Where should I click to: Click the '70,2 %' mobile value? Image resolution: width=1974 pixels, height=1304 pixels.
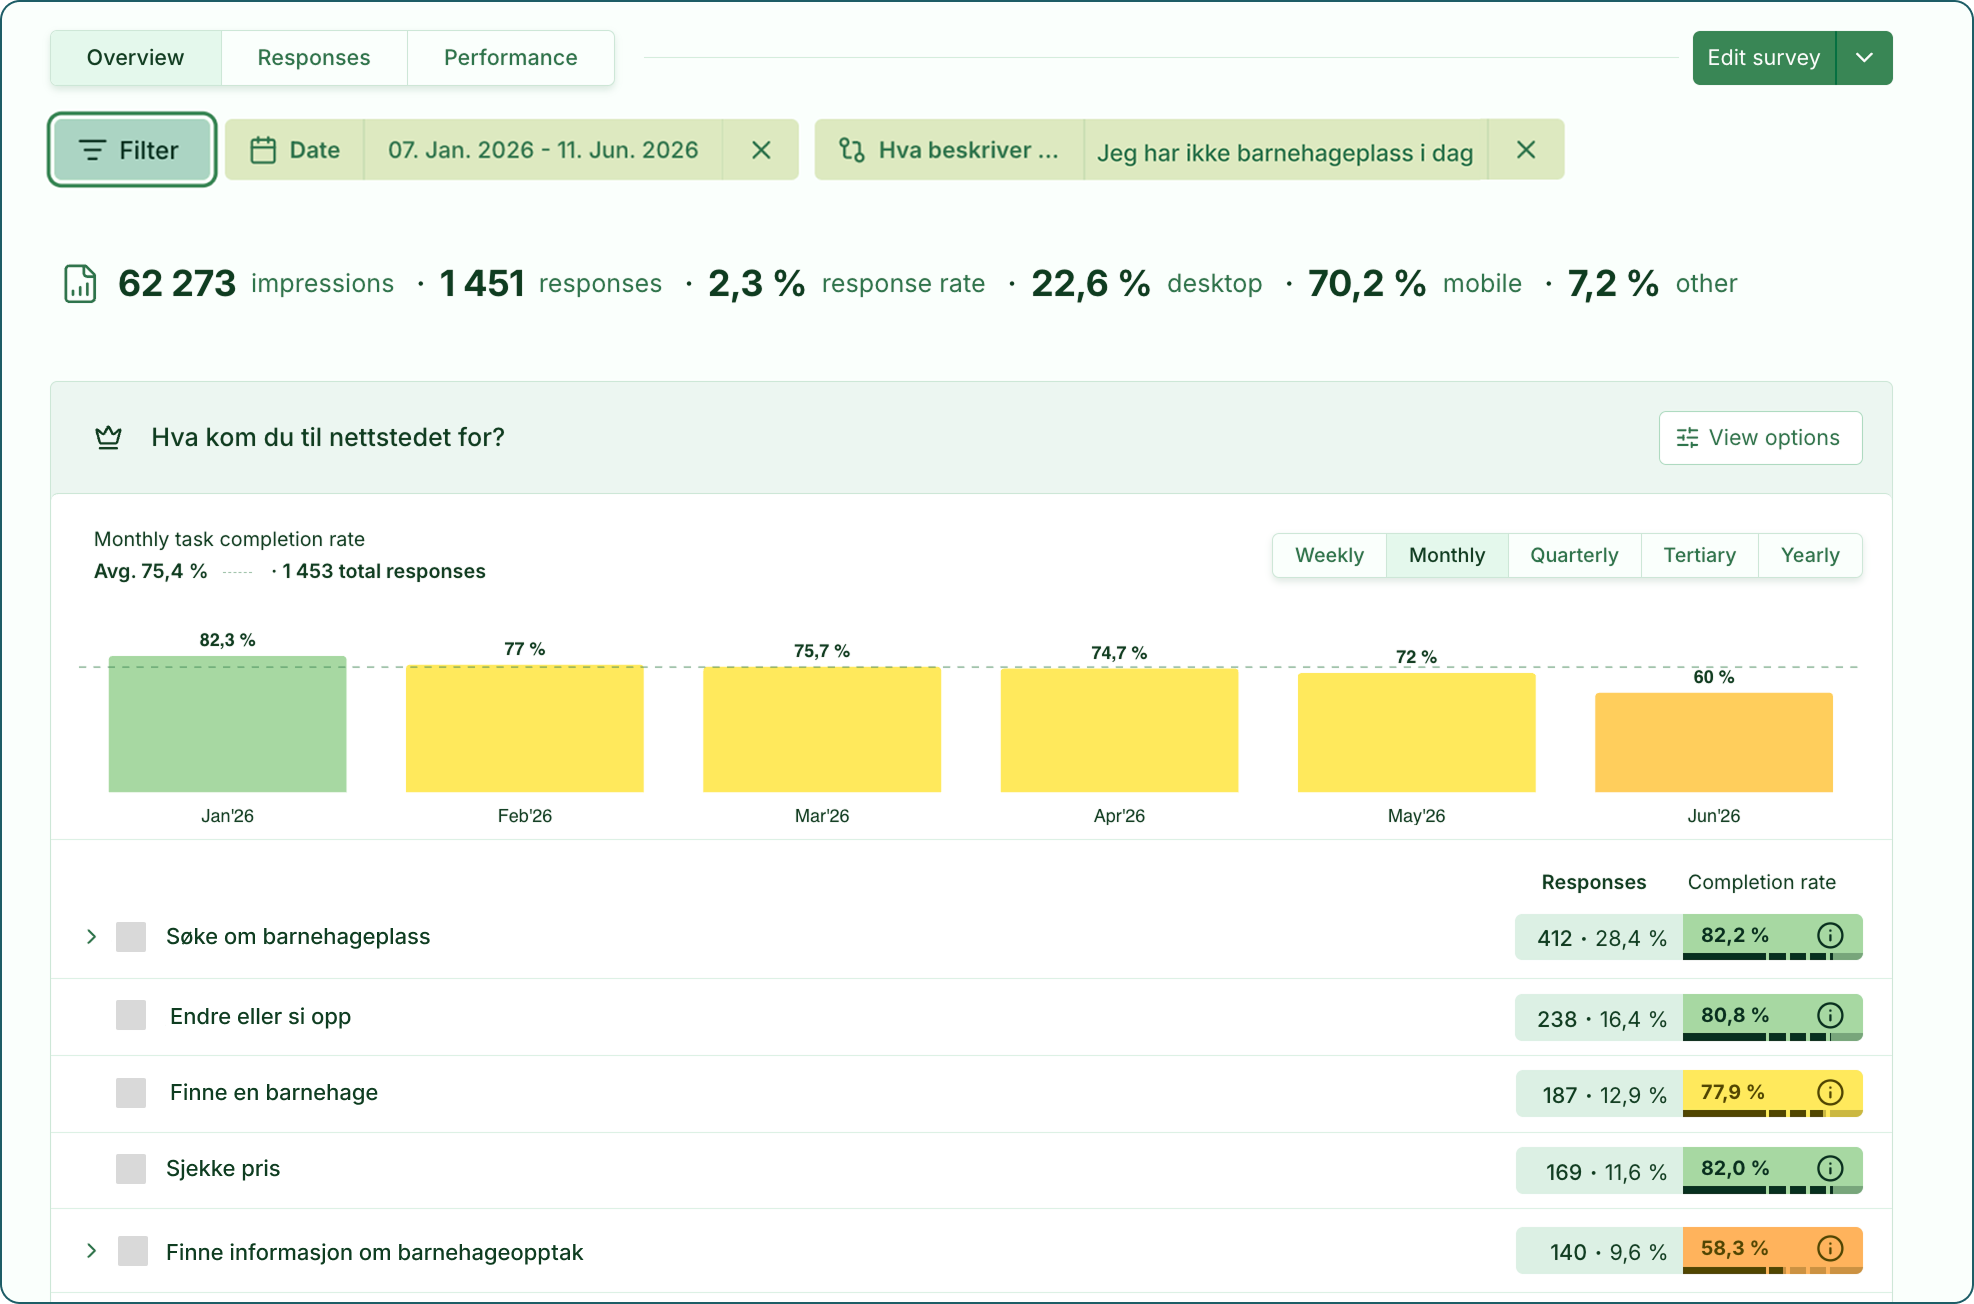1367,284
